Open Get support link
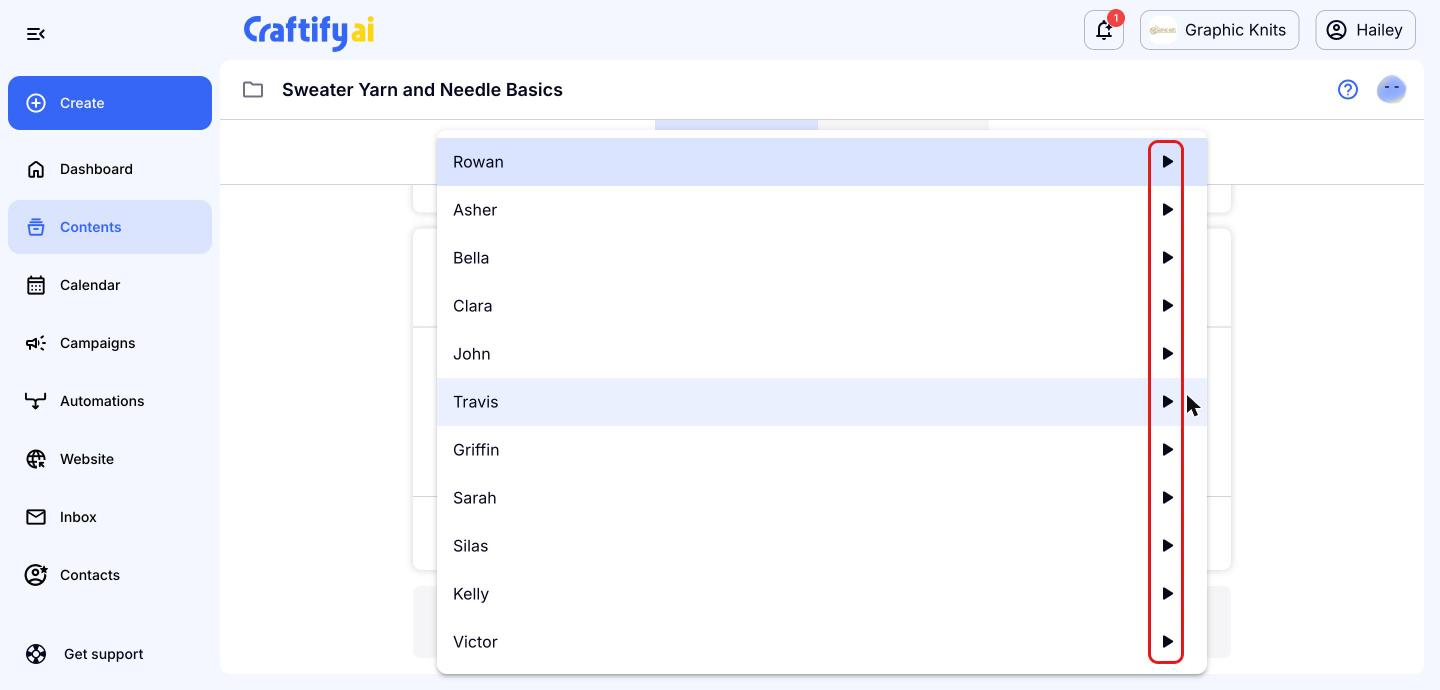Viewport: 1440px width, 690px height. 110,654
